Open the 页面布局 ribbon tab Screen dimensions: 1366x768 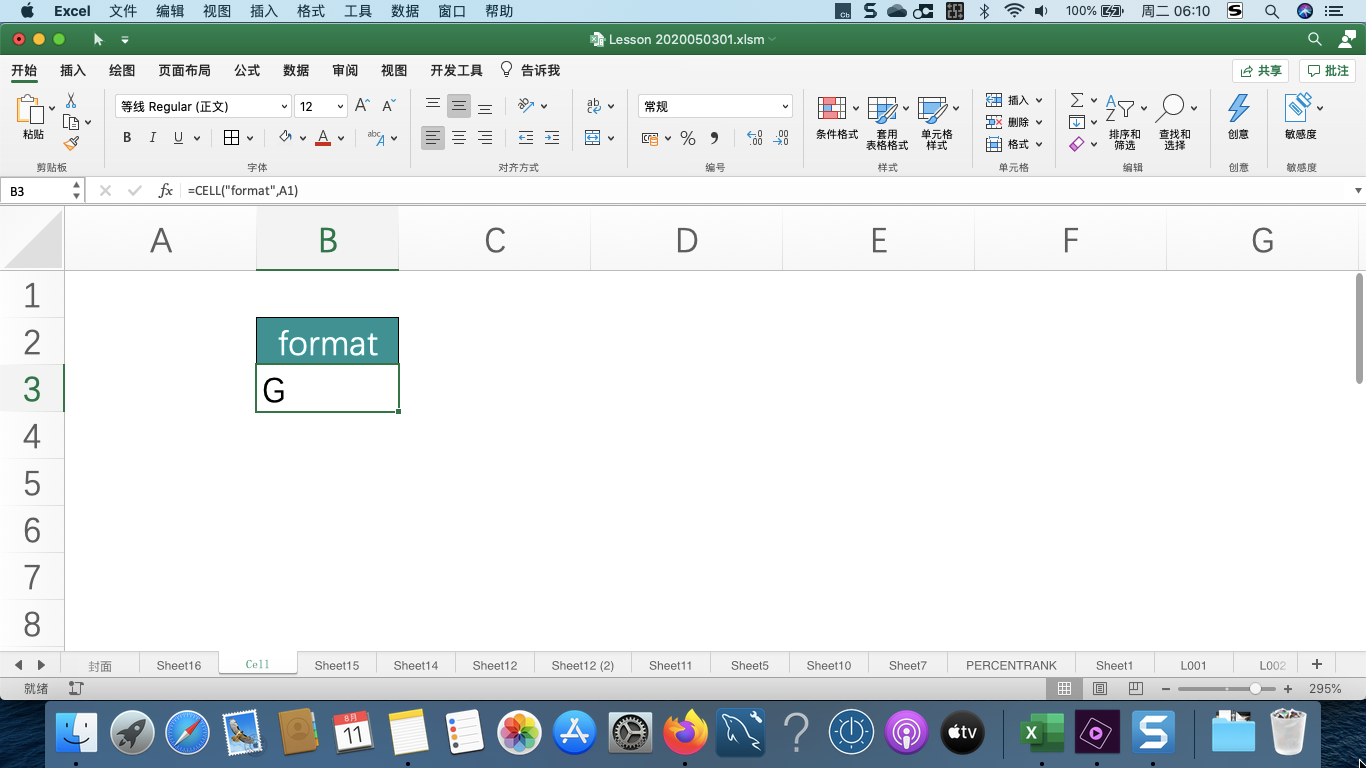point(184,70)
